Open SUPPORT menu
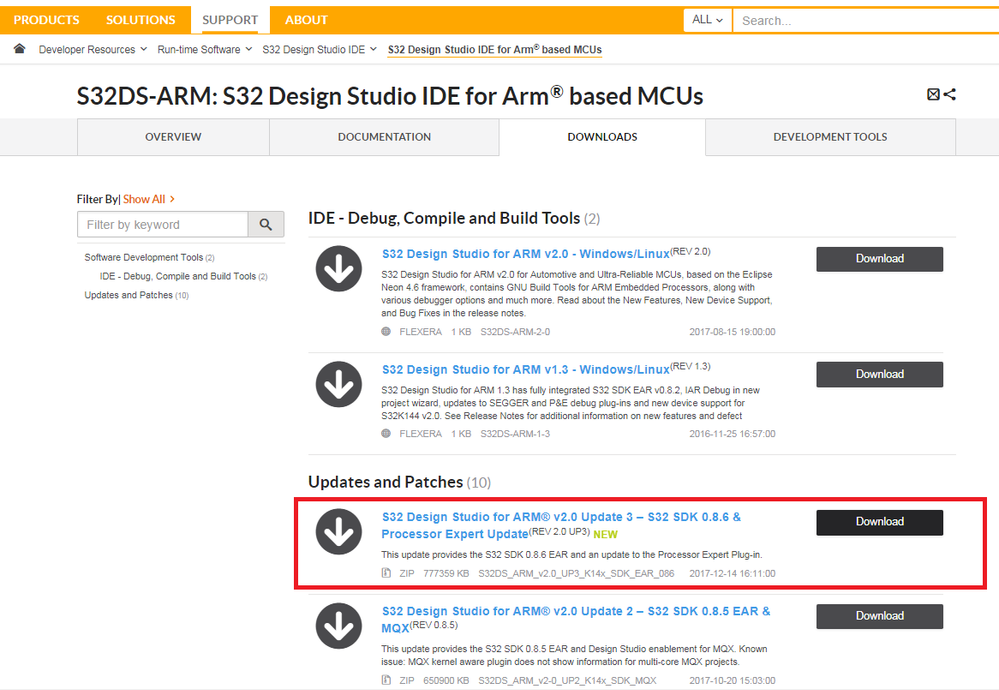Image resolution: width=999 pixels, height=690 pixels. coord(230,20)
